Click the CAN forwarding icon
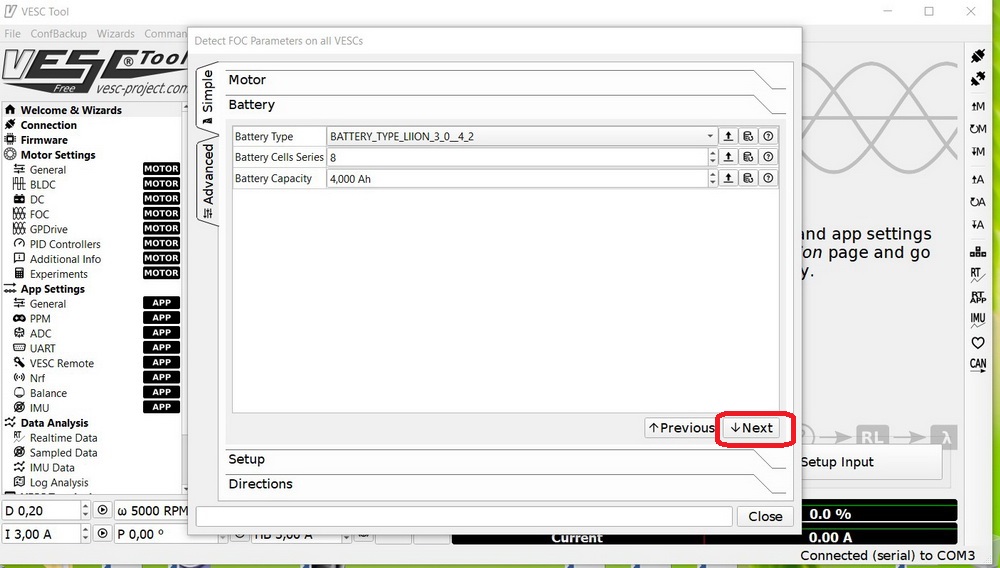The height and width of the screenshot is (568, 1000). pyautogui.click(x=978, y=365)
